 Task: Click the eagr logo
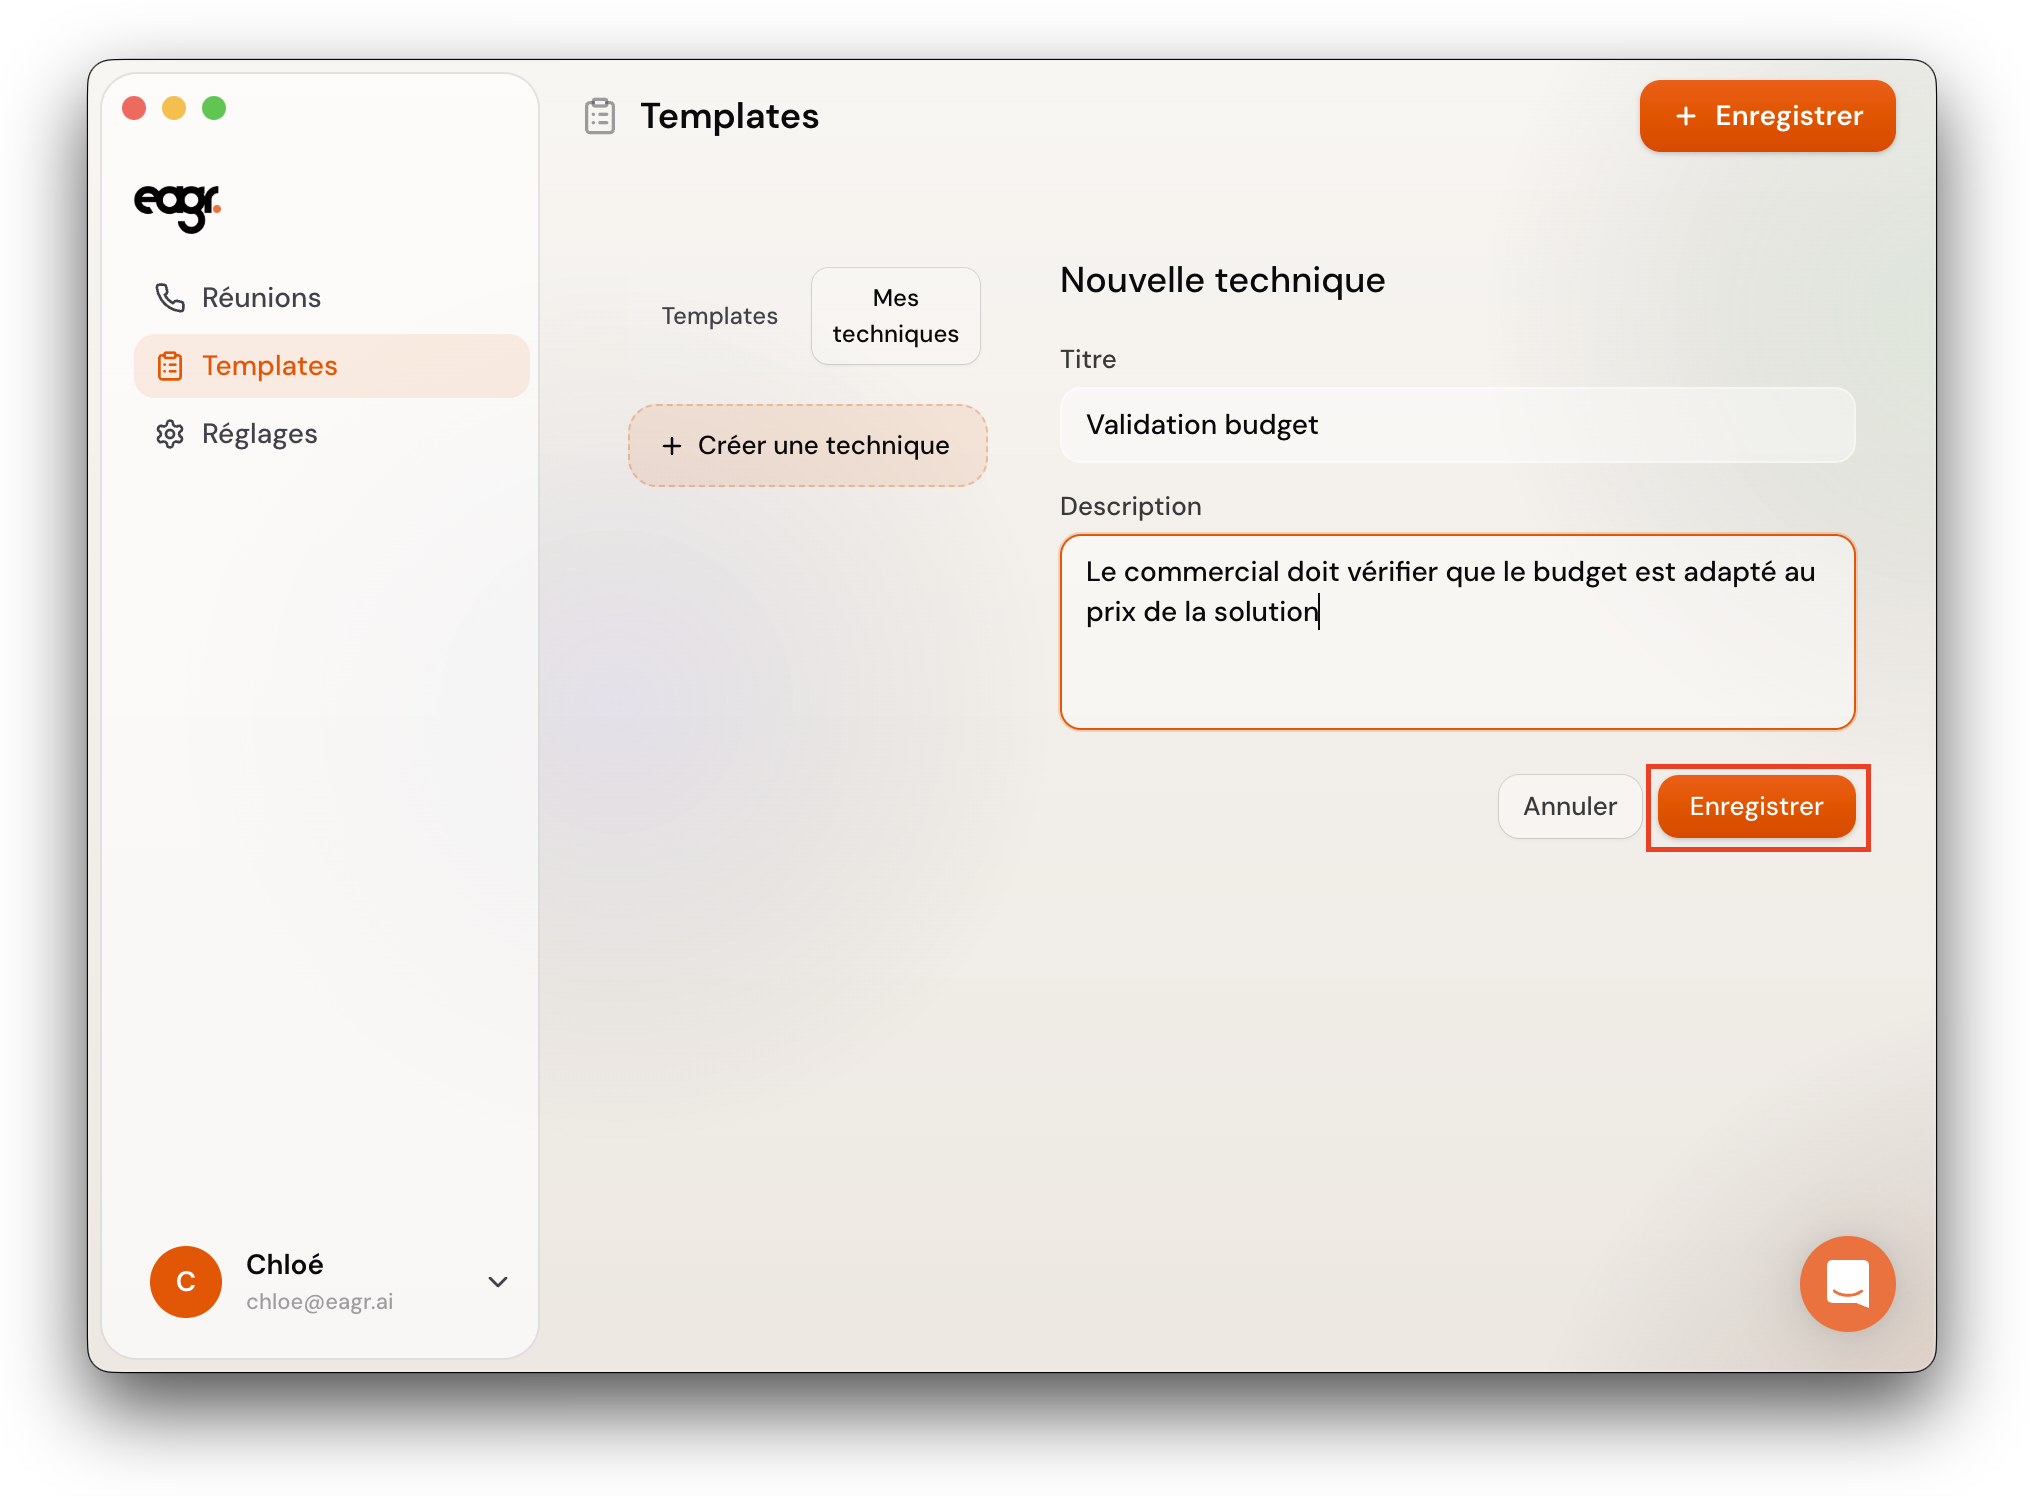pos(177,205)
